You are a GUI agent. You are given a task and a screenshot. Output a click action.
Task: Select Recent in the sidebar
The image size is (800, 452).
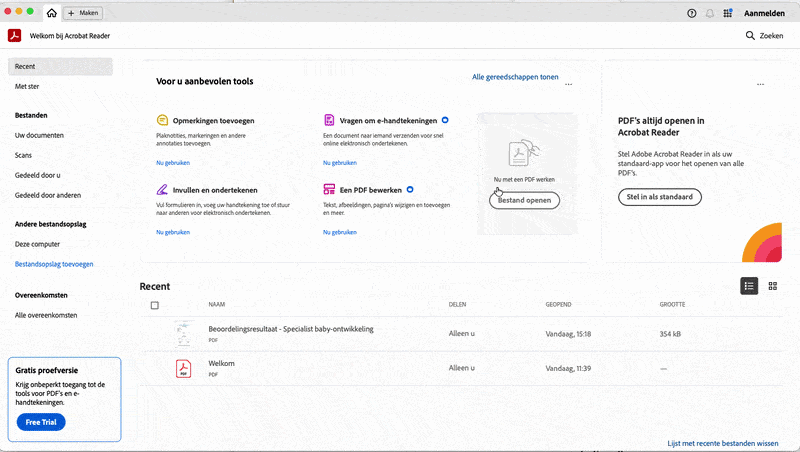[x=60, y=66]
